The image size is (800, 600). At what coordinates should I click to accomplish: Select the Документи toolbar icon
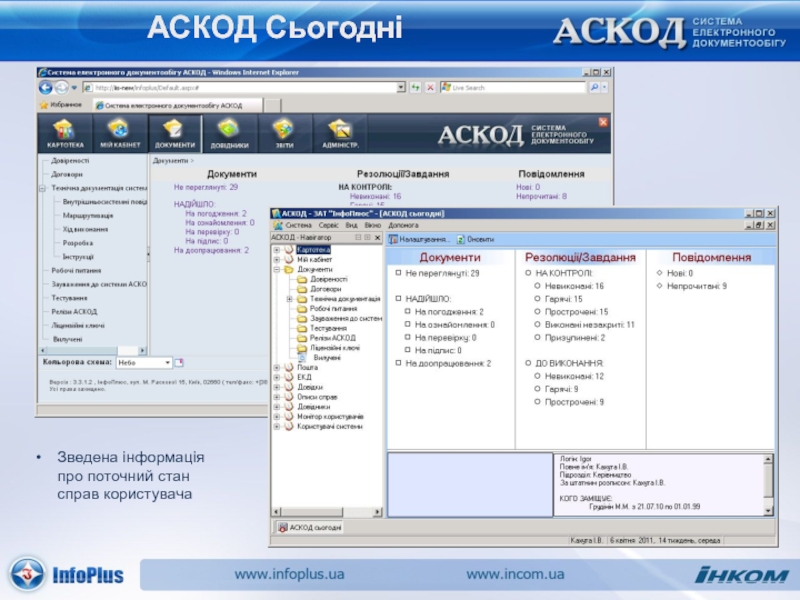click(175, 133)
